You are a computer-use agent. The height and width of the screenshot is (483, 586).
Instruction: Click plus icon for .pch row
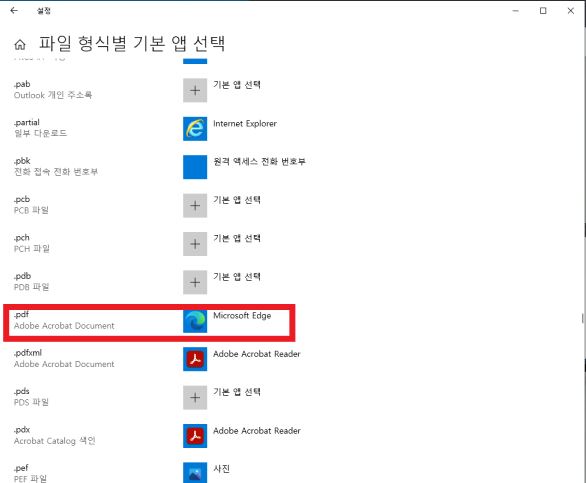195,244
